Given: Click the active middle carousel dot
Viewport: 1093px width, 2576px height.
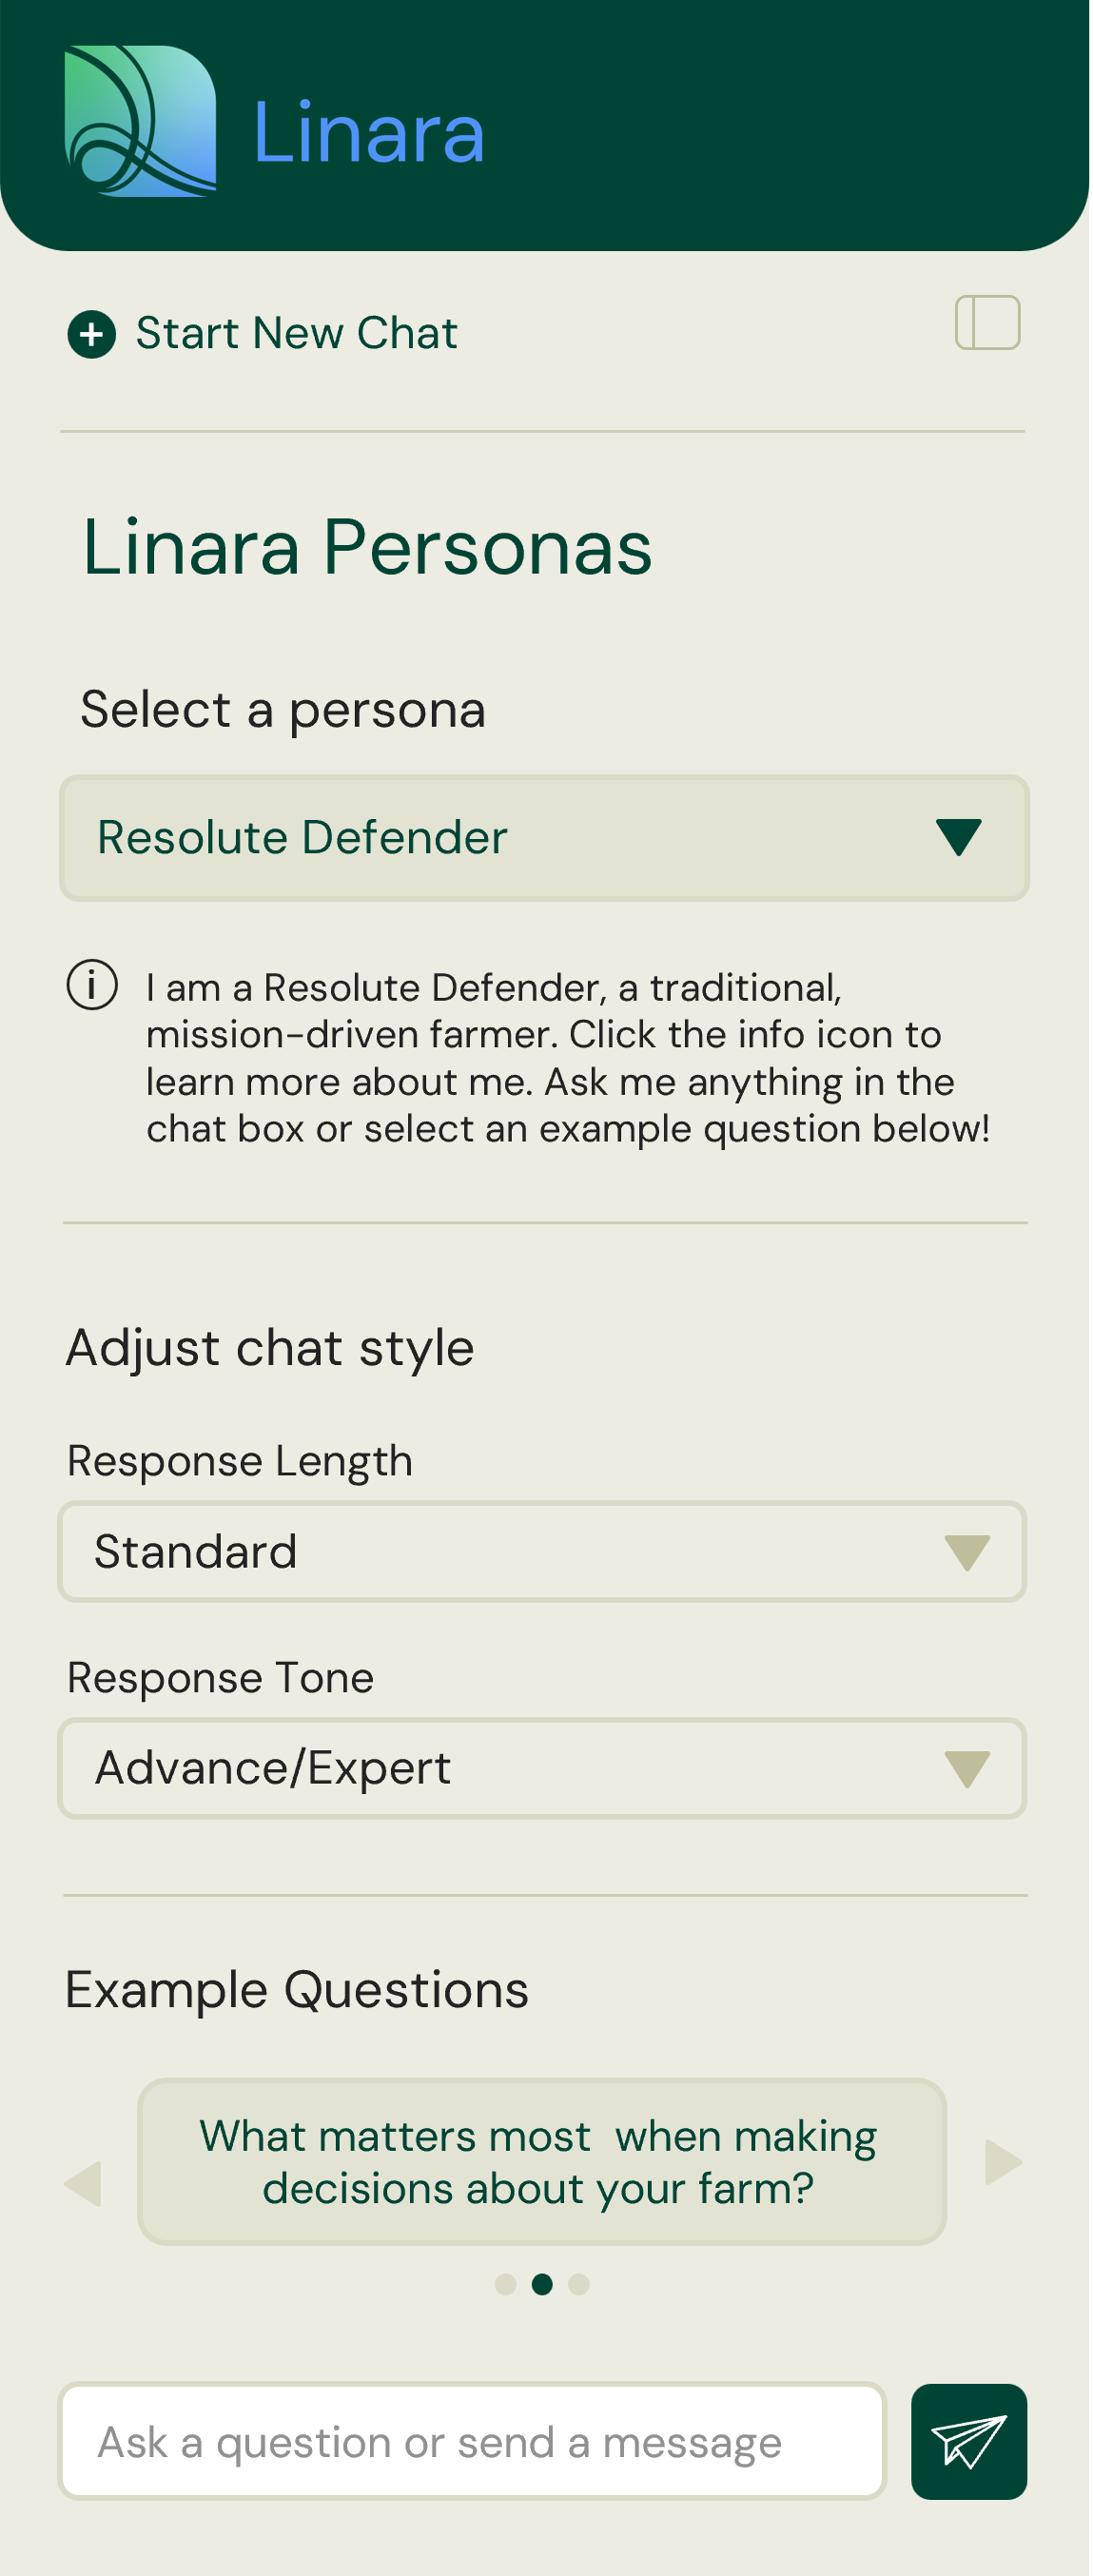Looking at the screenshot, I should [x=542, y=2284].
